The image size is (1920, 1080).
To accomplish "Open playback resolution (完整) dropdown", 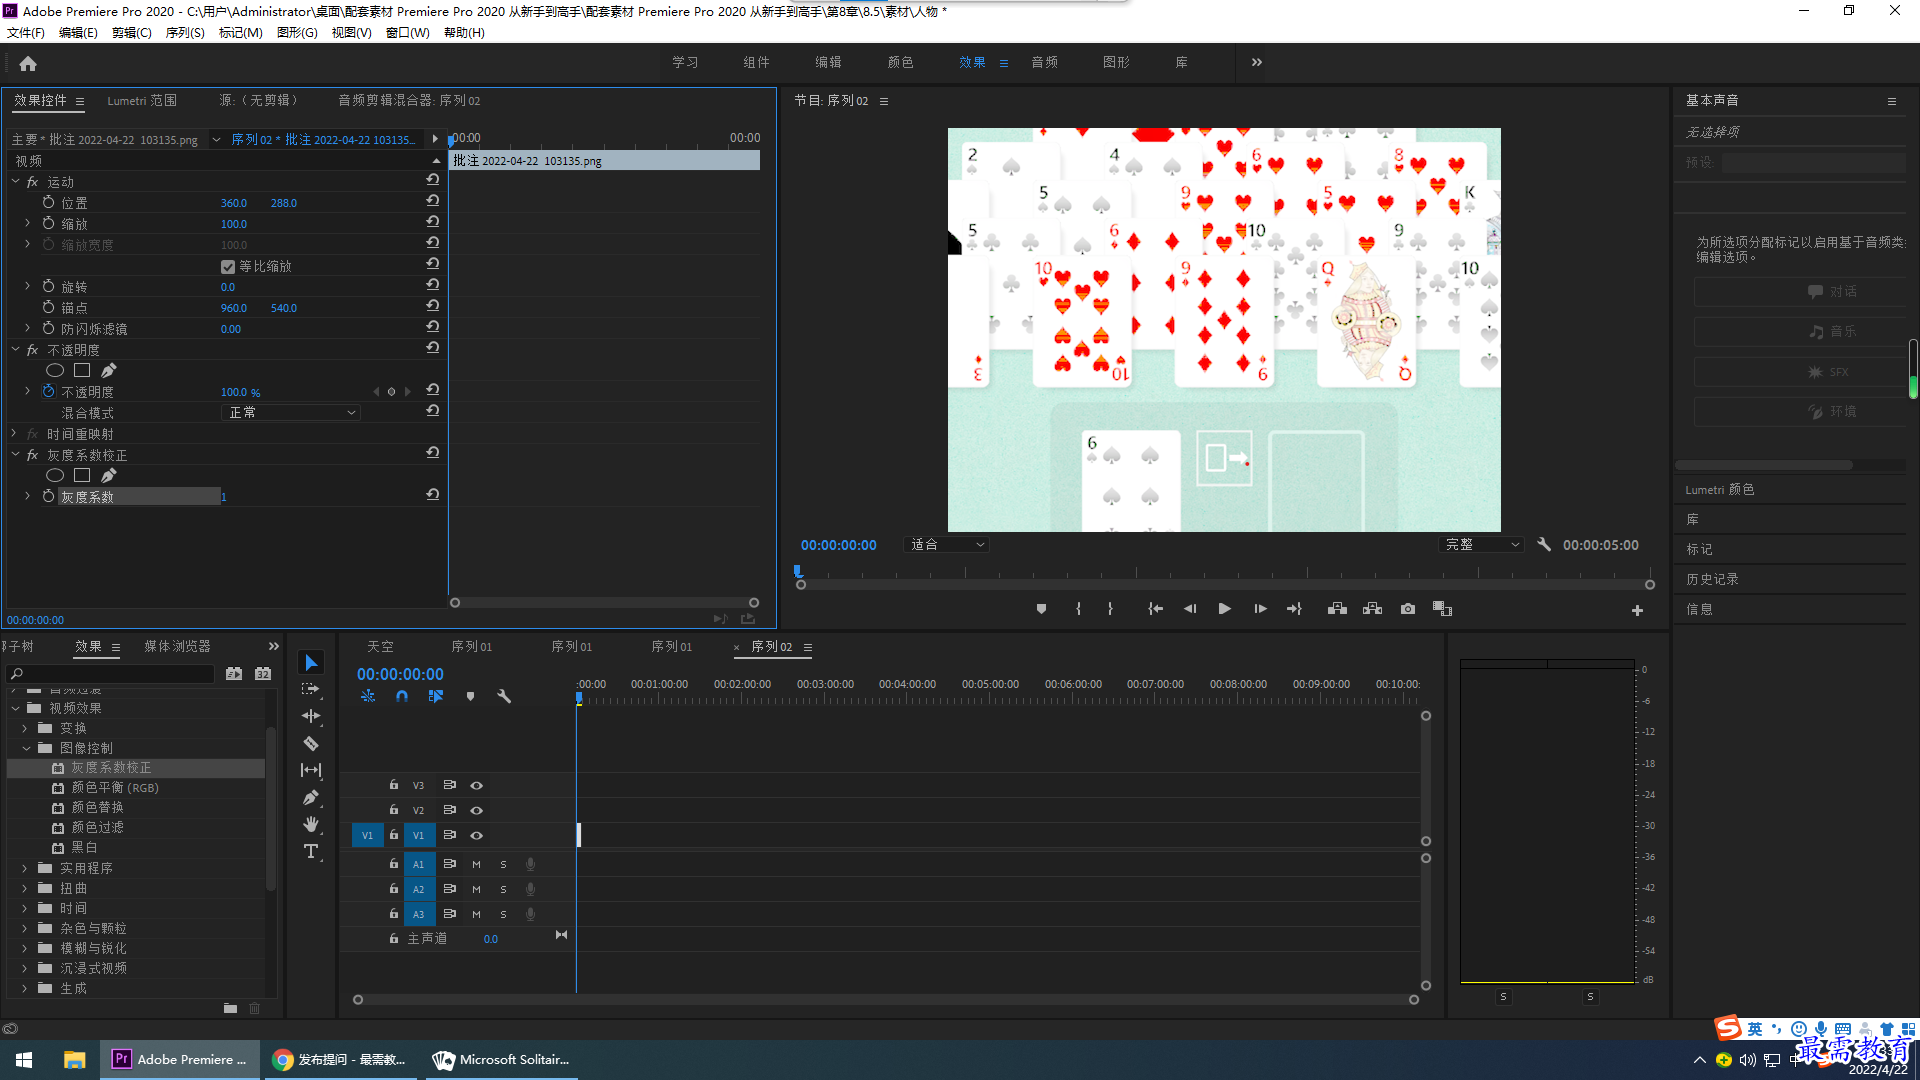I will [x=1481, y=544].
